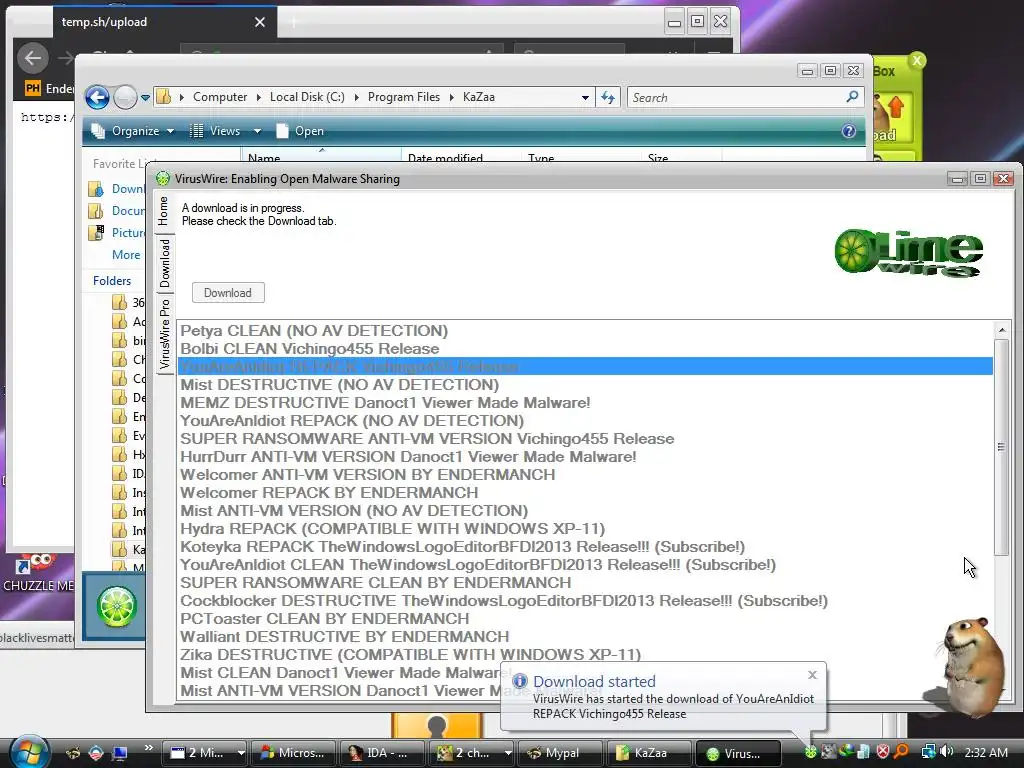Viewport: 1024px width, 768px height.
Task: Click the Download button in VirusWire
Action: pyautogui.click(x=228, y=293)
